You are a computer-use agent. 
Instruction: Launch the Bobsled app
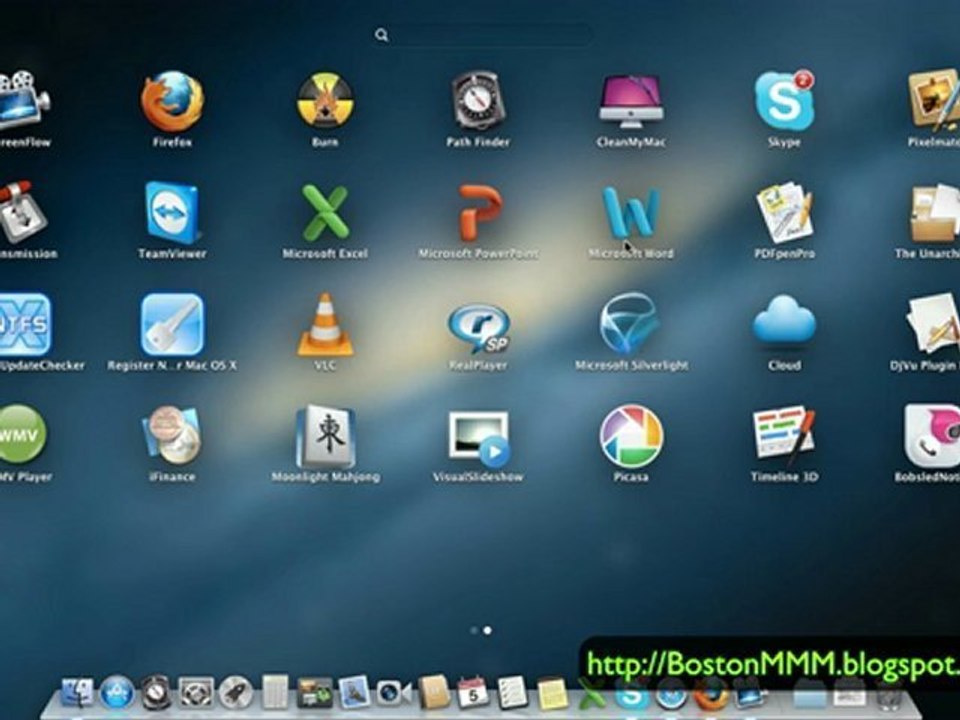(933, 436)
